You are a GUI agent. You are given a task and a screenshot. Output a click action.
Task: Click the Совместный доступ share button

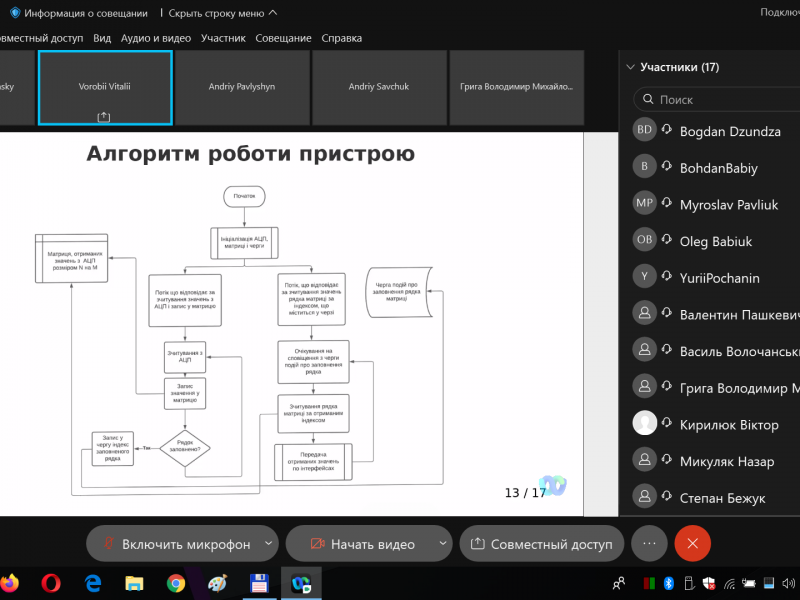pos(541,544)
